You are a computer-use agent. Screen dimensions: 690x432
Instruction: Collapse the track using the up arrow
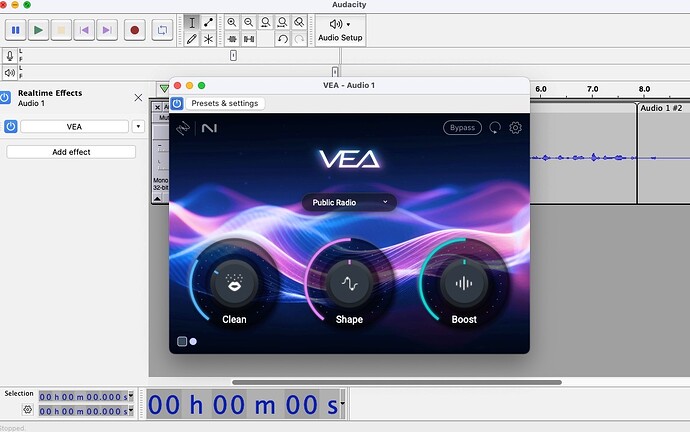pyautogui.click(x=157, y=198)
